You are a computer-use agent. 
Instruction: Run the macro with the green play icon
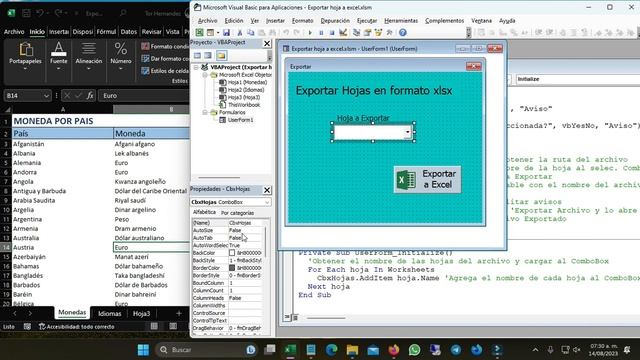pyautogui.click(x=310, y=33)
